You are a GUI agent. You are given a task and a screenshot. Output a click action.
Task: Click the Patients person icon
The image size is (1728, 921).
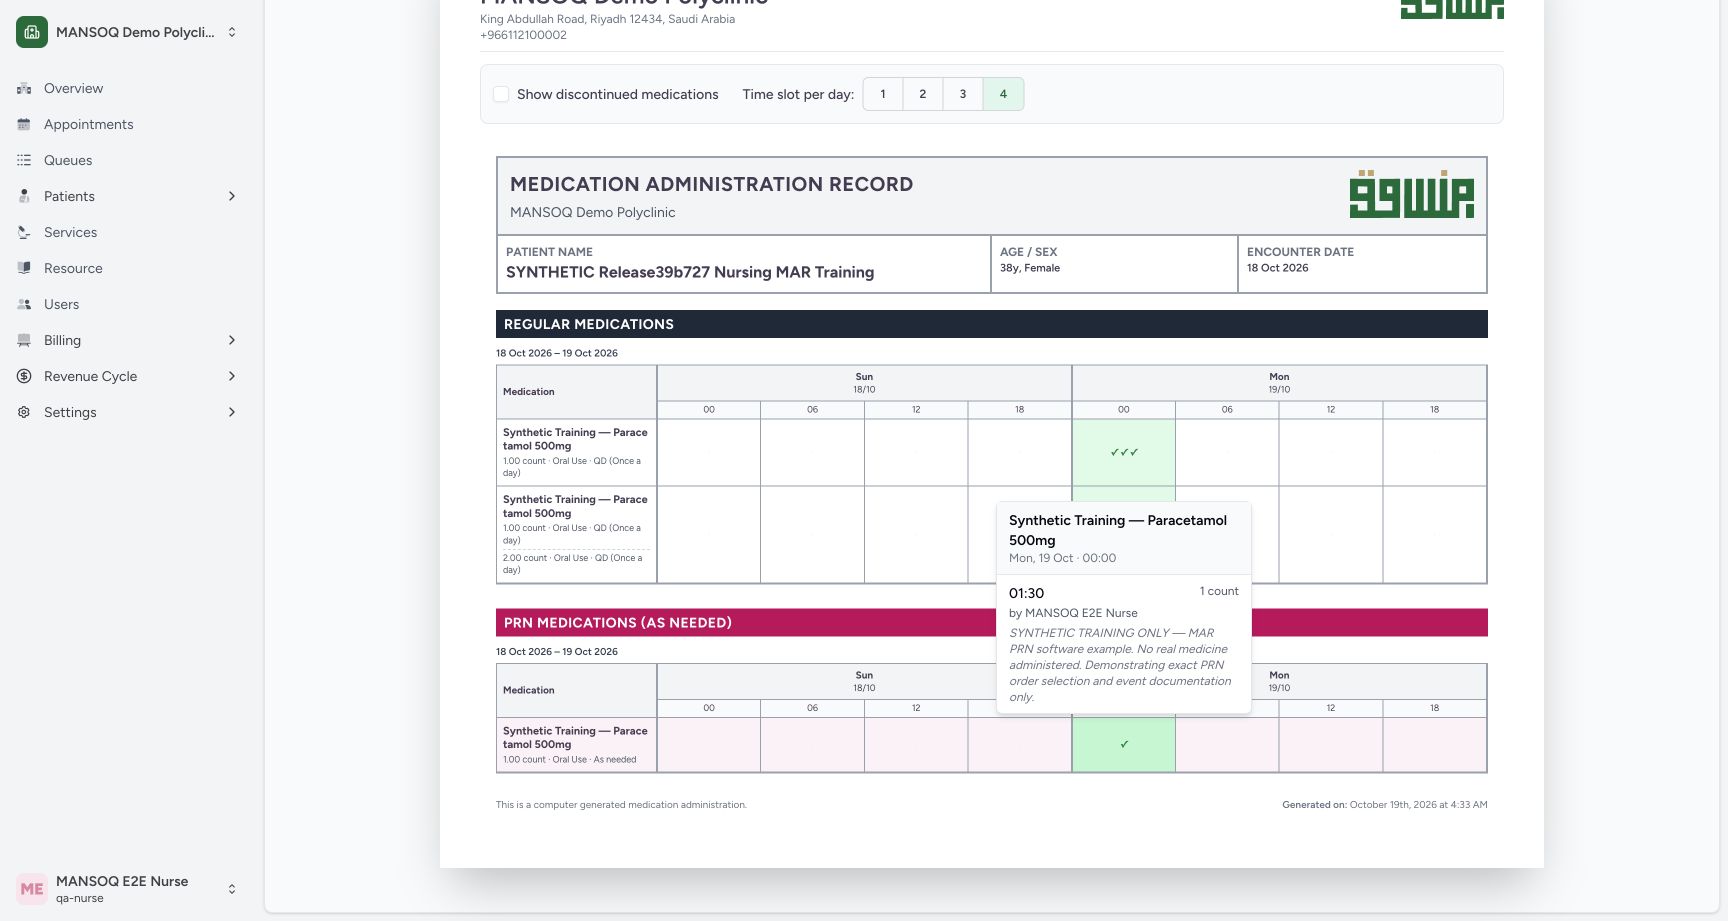click(x=24, y=196)
